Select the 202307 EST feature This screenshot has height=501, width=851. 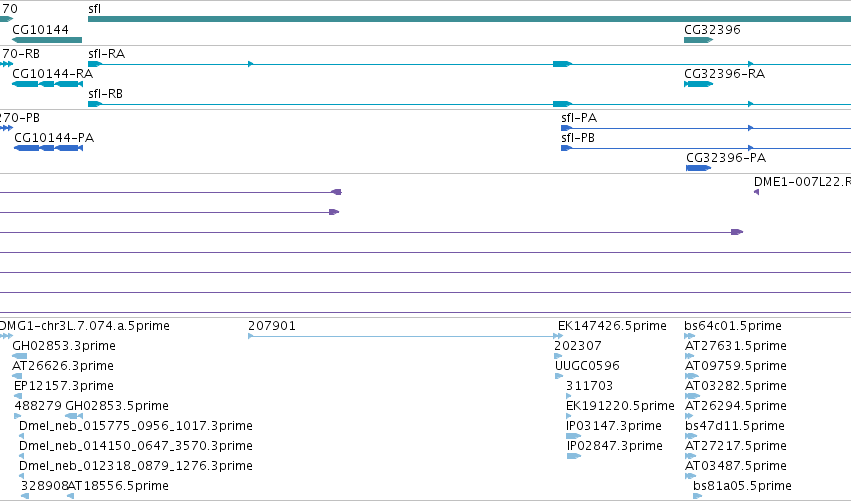[558, 356]
